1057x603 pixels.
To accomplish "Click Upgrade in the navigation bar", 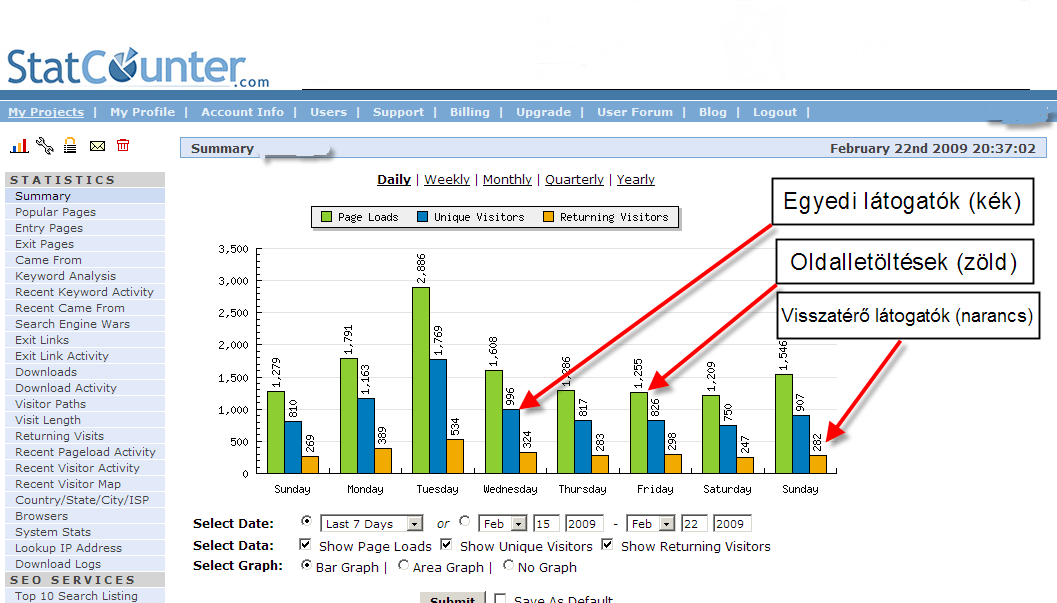I will 543,112.
